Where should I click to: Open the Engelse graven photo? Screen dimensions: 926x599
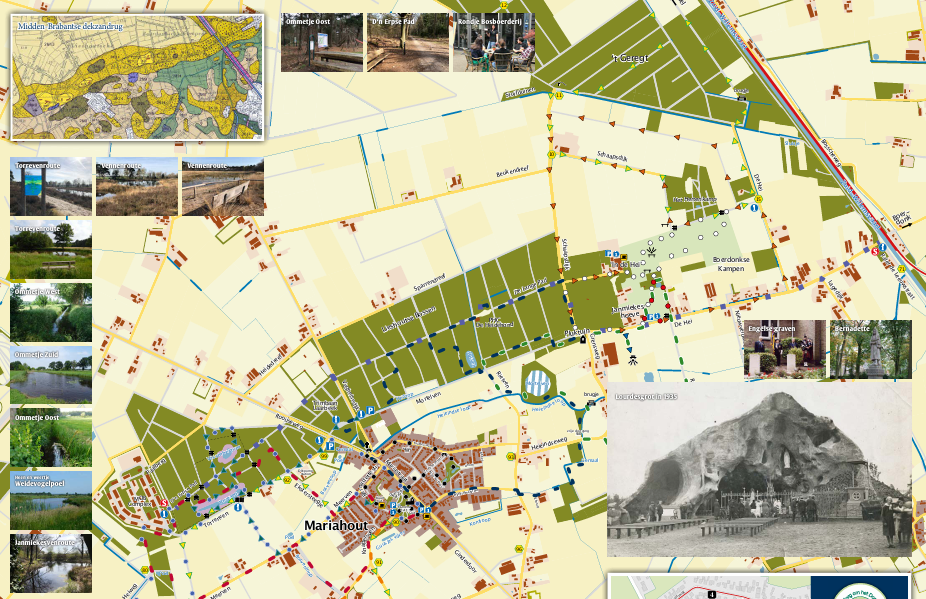(783, 349)
